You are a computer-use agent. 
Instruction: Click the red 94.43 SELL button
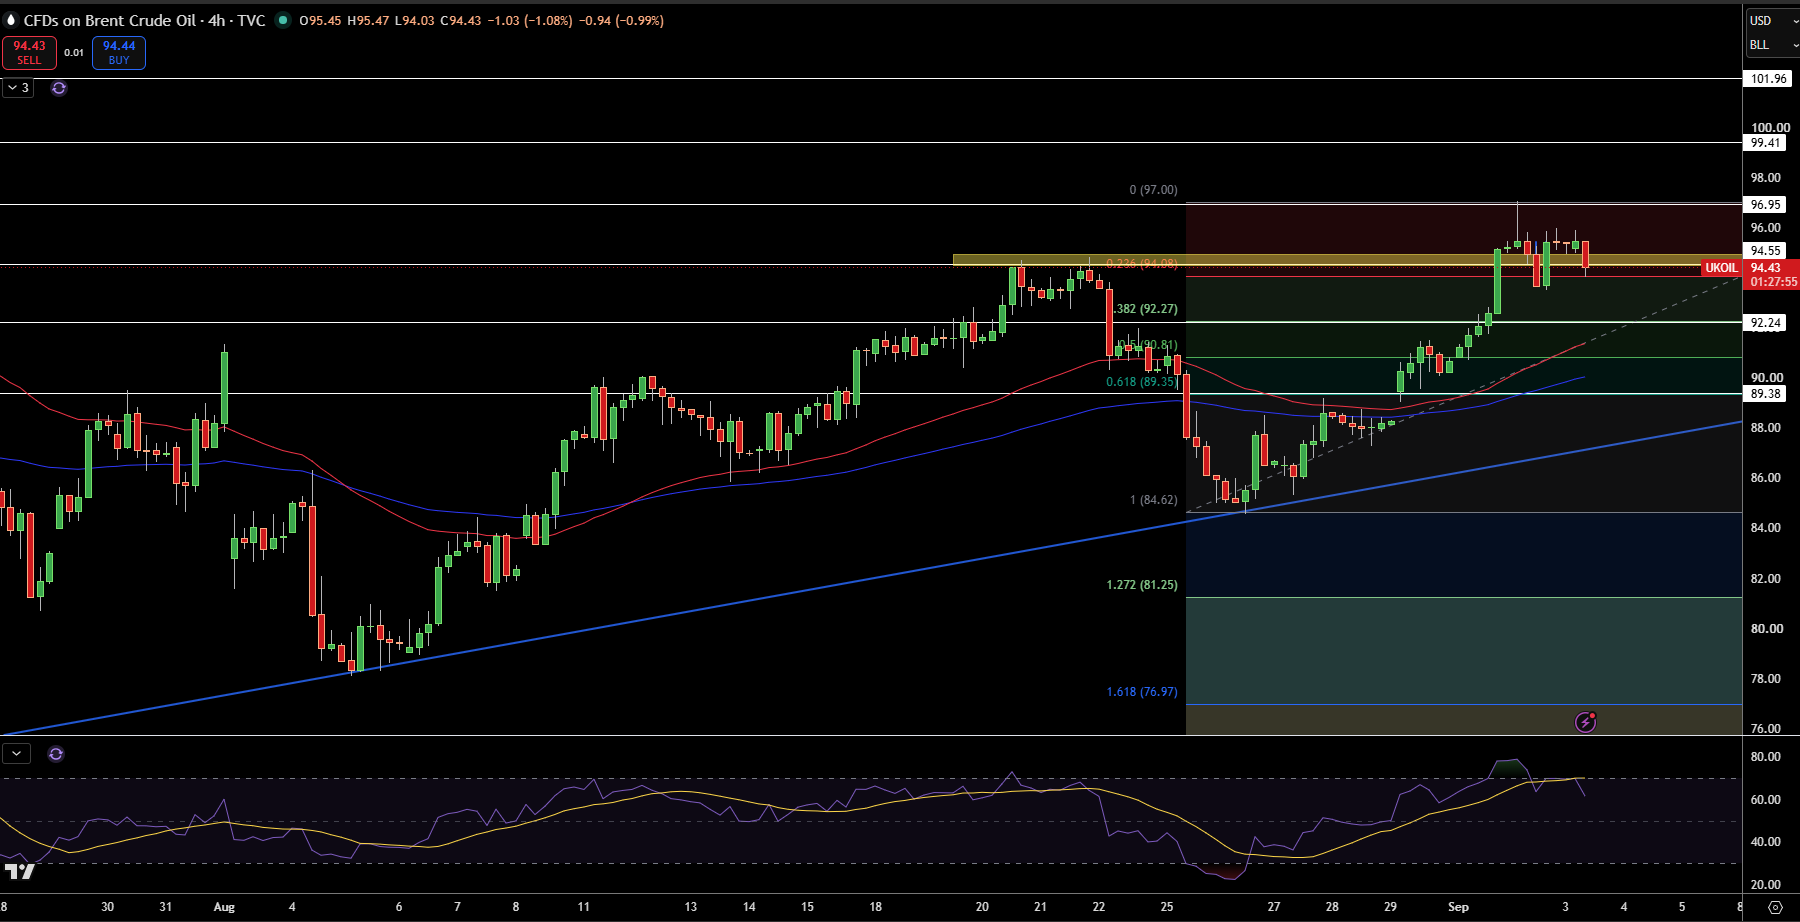[29, 52]
